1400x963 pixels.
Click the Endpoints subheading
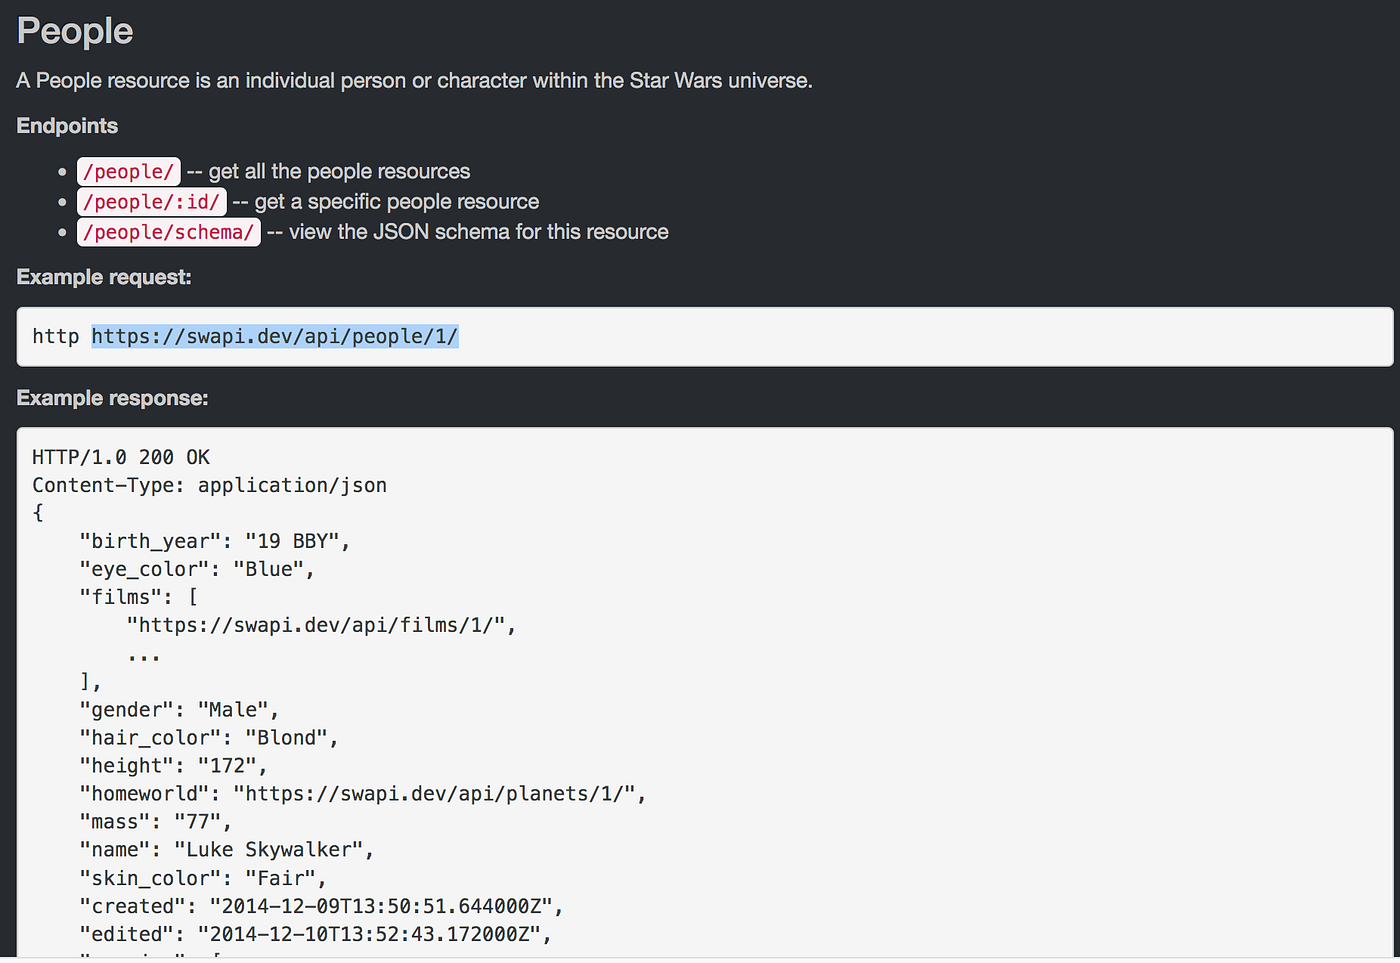point(67,126)
